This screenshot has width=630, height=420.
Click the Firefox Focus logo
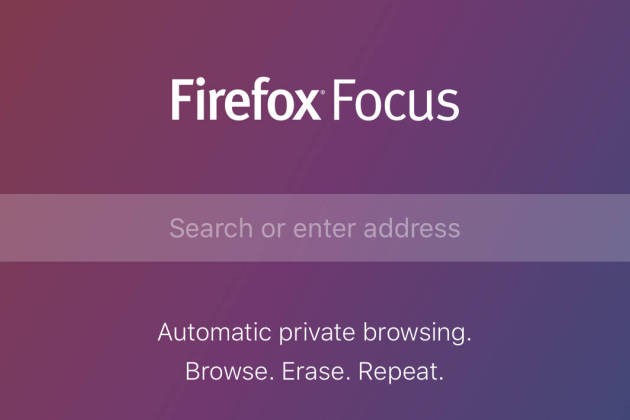(x=315, y=99)
